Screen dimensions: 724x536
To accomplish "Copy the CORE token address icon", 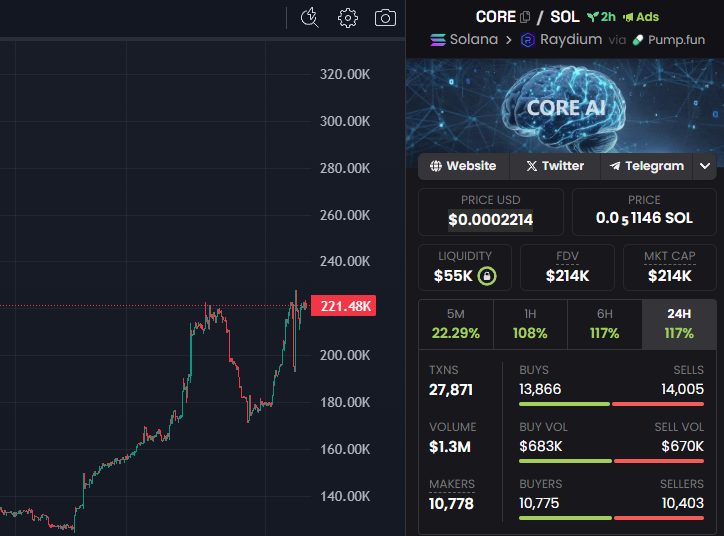I will (525, 18).
